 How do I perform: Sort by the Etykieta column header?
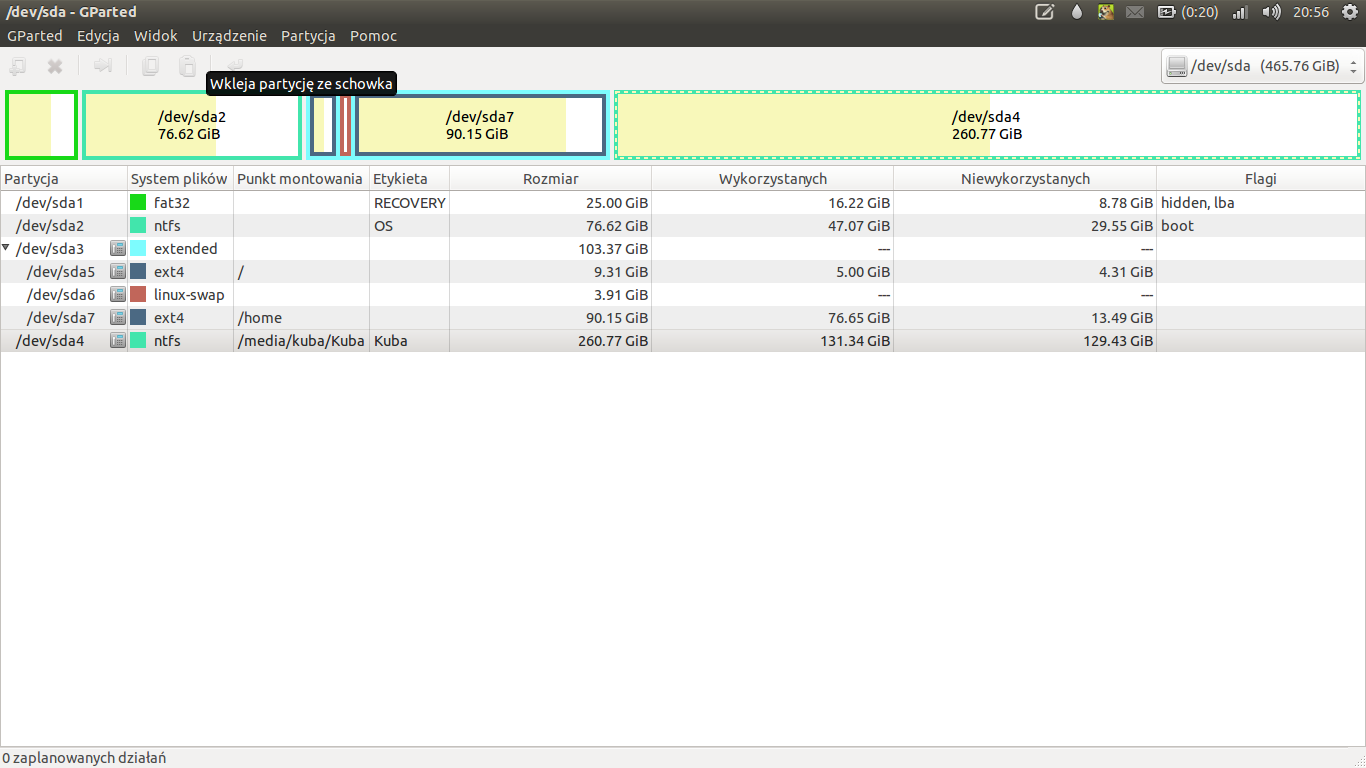(410, 179)
